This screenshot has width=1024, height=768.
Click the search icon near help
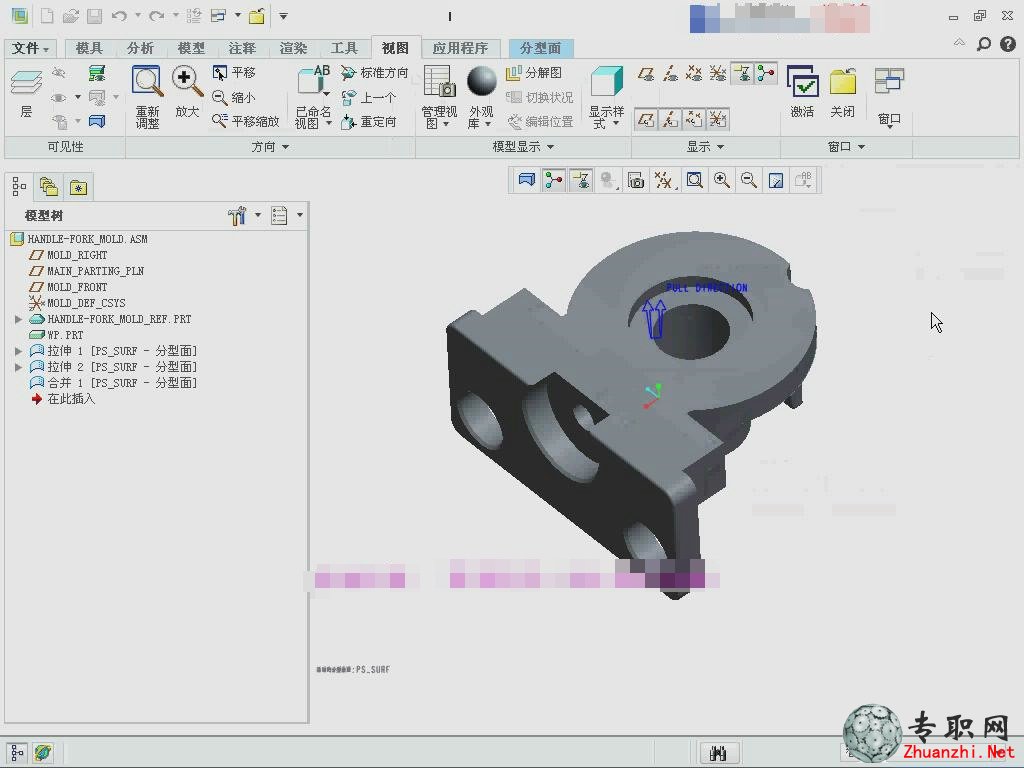pos(984,44)
